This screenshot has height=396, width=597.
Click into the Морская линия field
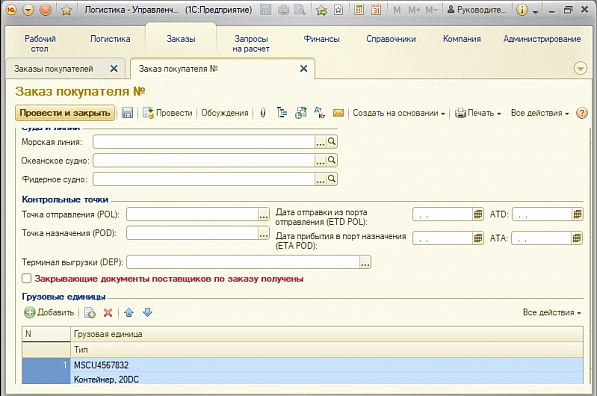(x=204, y=142)
